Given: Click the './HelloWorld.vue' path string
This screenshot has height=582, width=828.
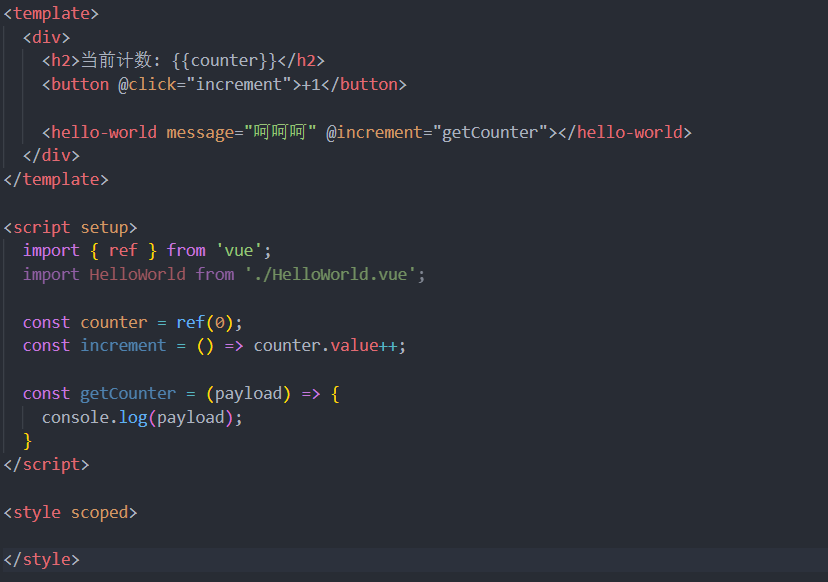Looking at the screenshot, I should coord(330,275).
